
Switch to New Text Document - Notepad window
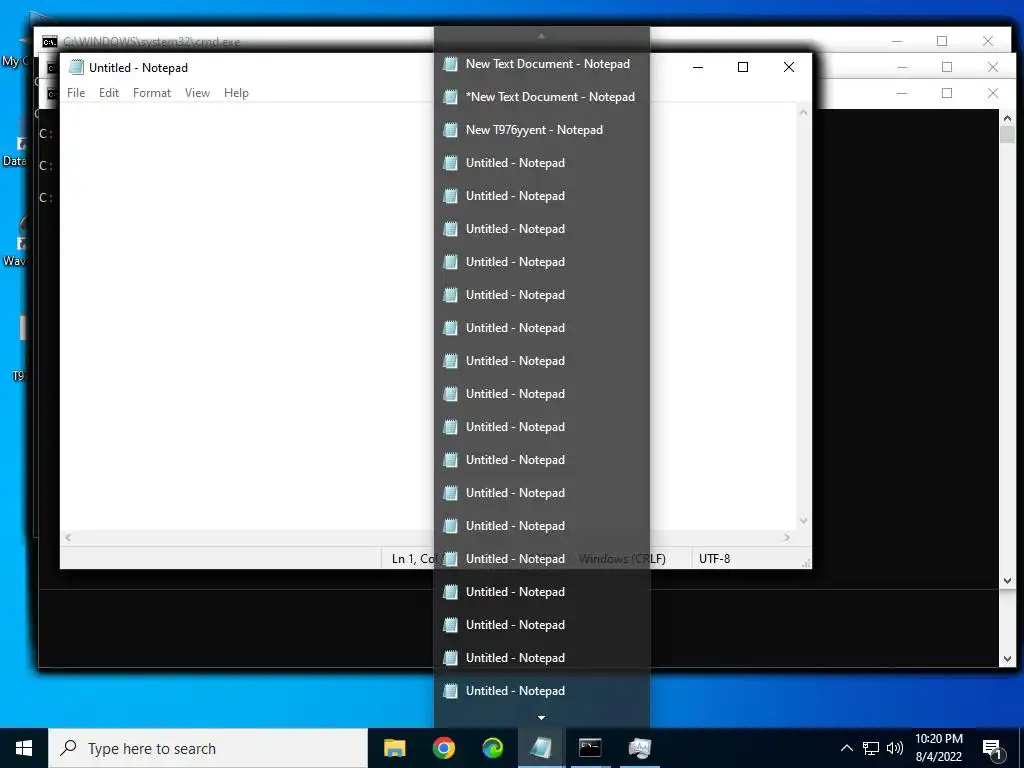541,64
